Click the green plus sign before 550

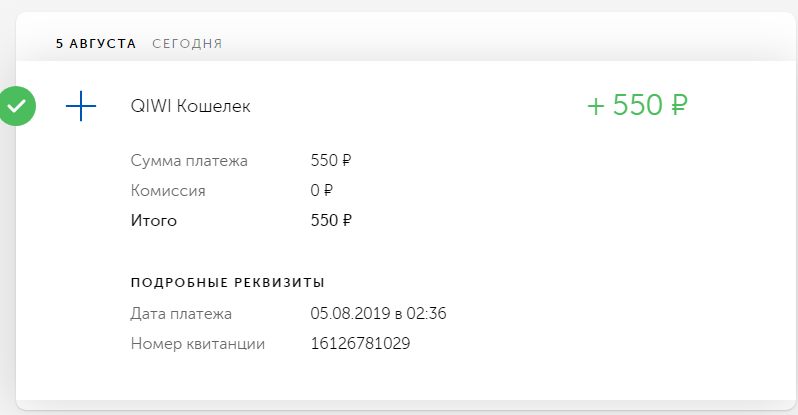tap(596, 106)
